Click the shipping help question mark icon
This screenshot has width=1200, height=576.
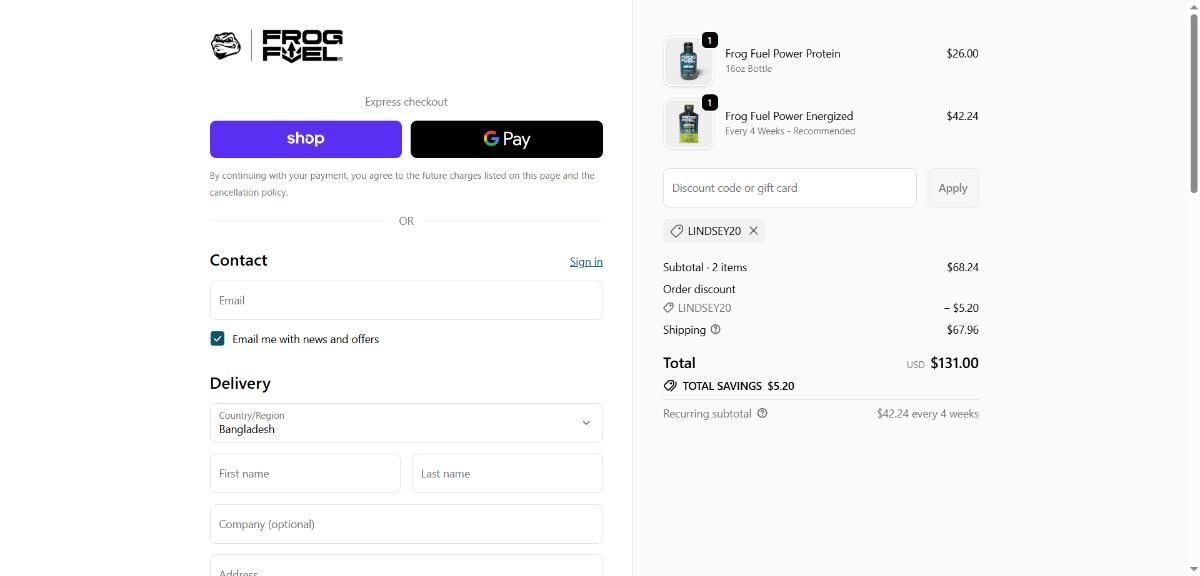point(715,329)
